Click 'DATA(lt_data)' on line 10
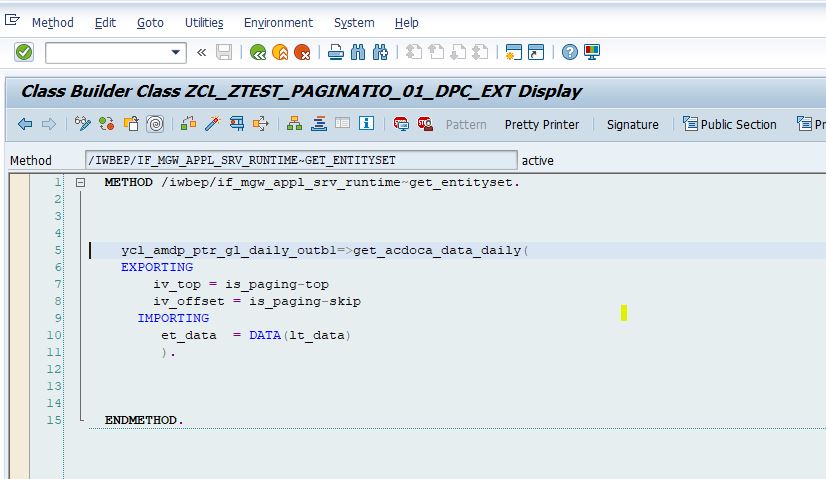Viewport: 826px width, 479px height. (x=300, y=335)
